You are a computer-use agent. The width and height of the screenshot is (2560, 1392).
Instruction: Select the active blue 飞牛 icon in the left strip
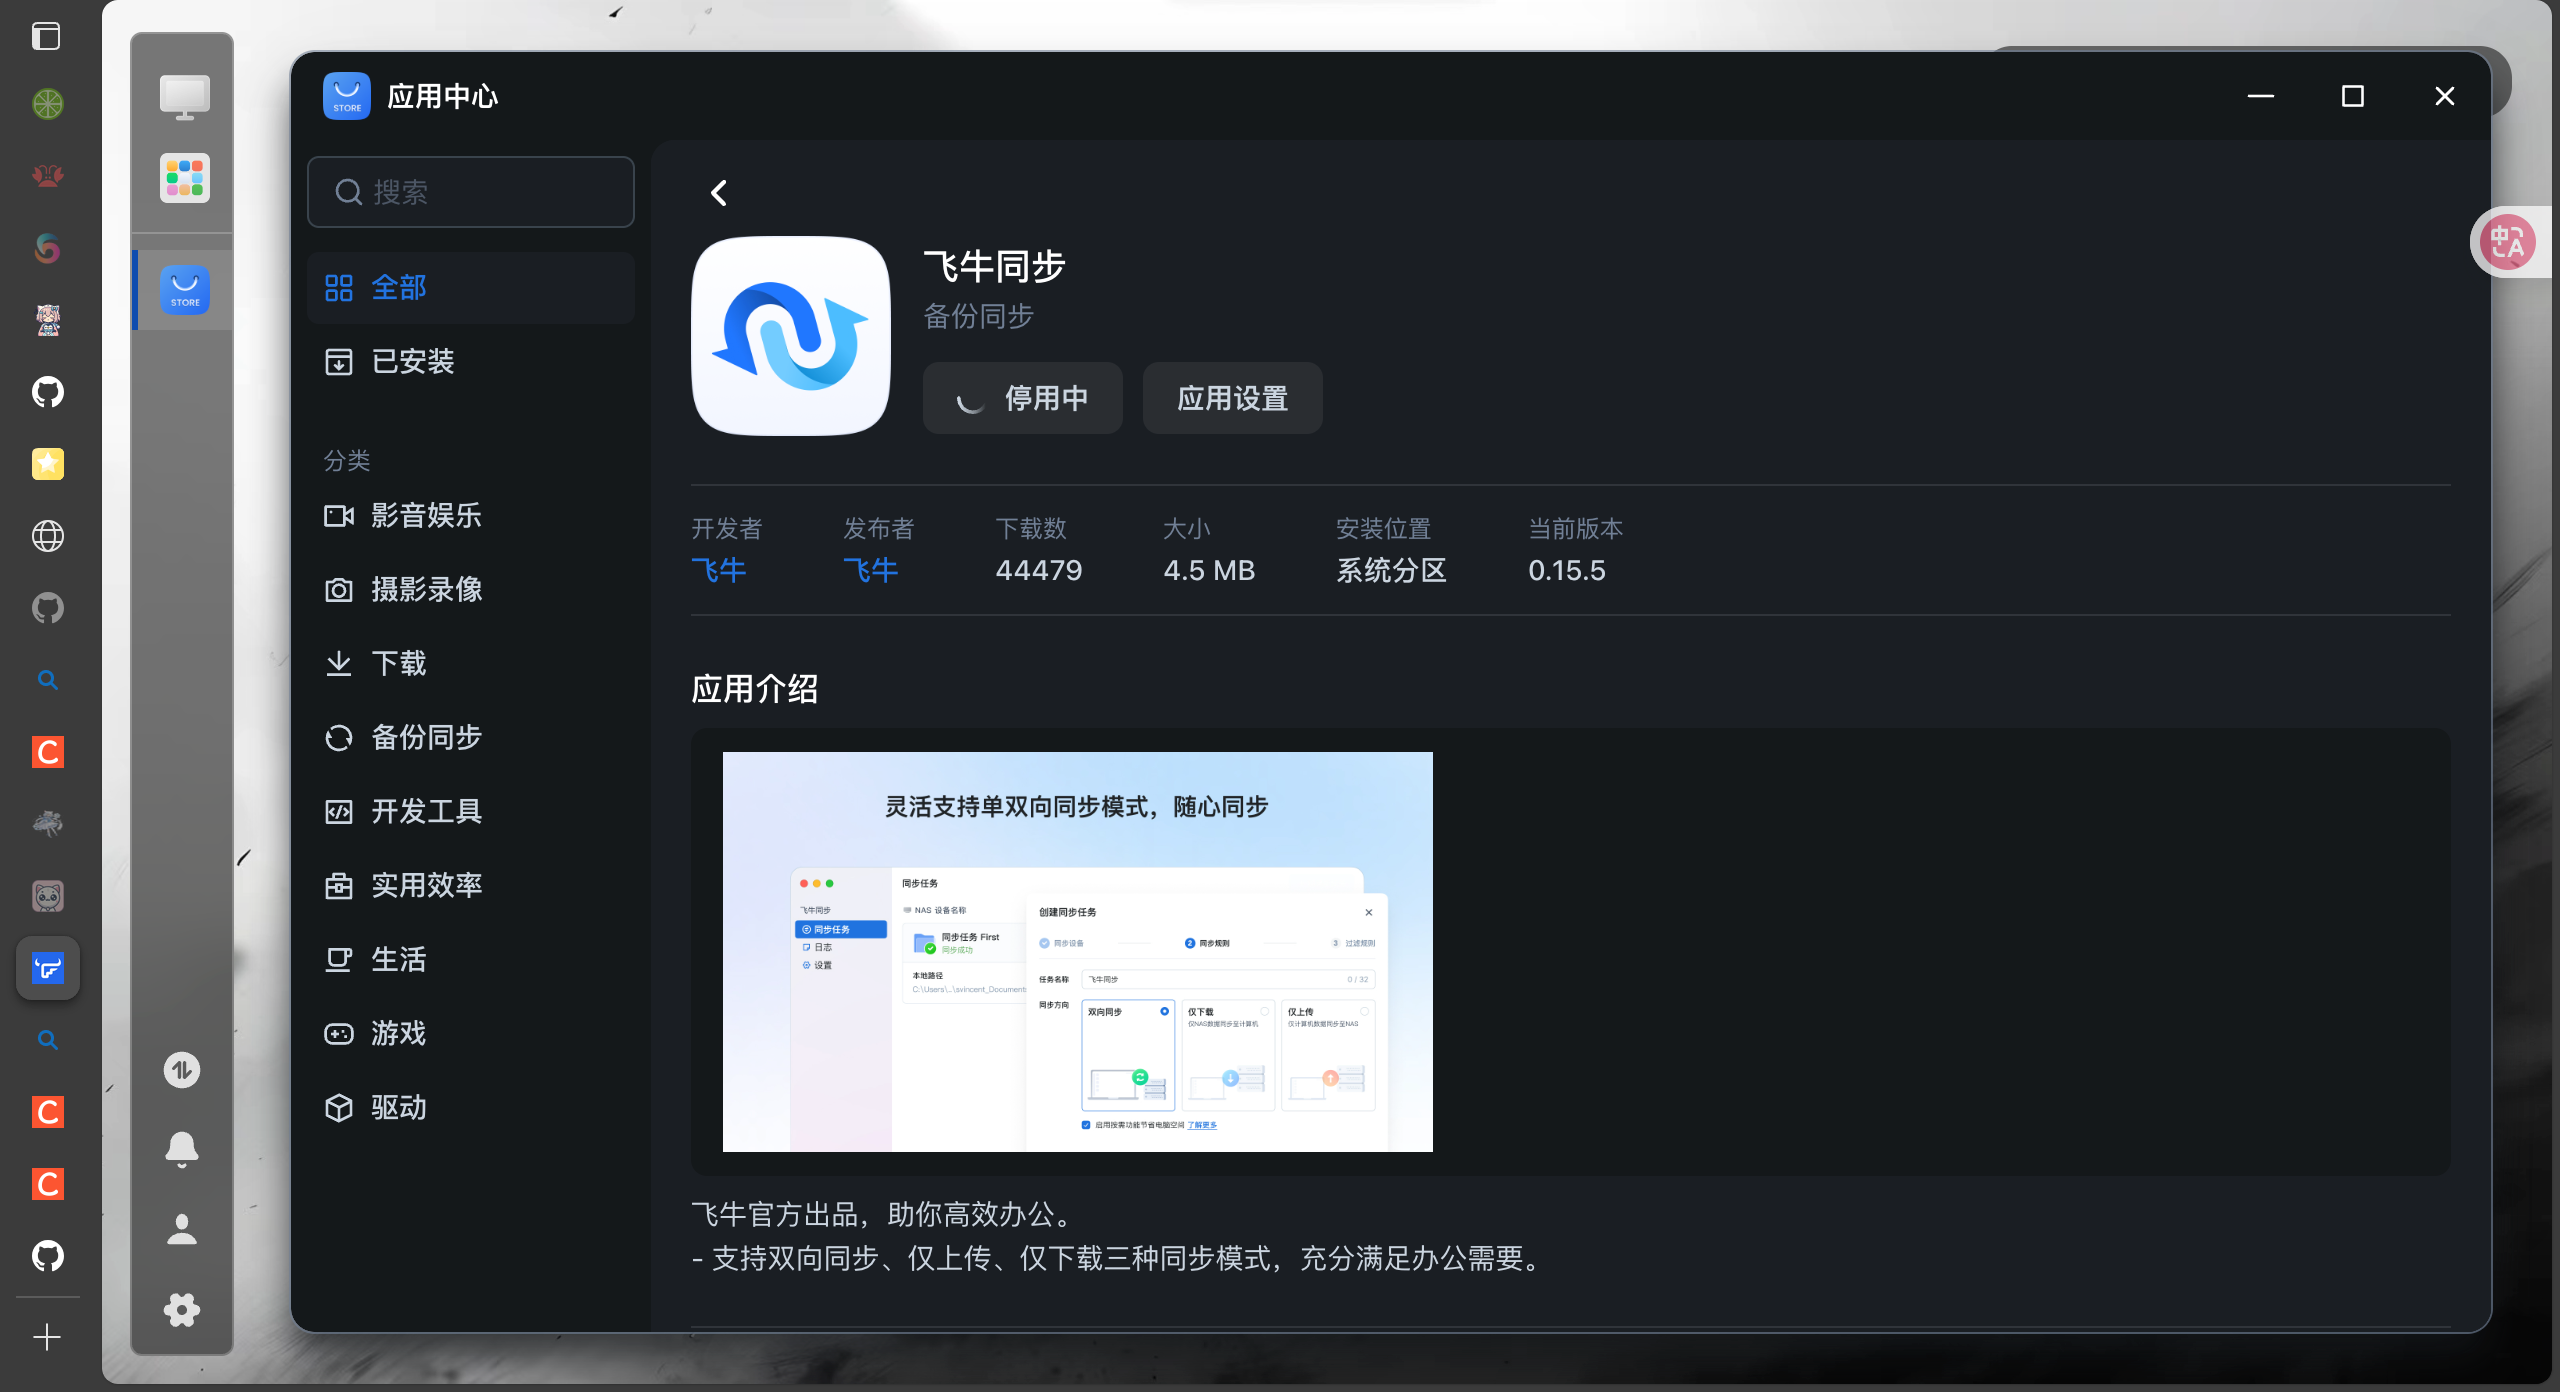coord(48,968)
